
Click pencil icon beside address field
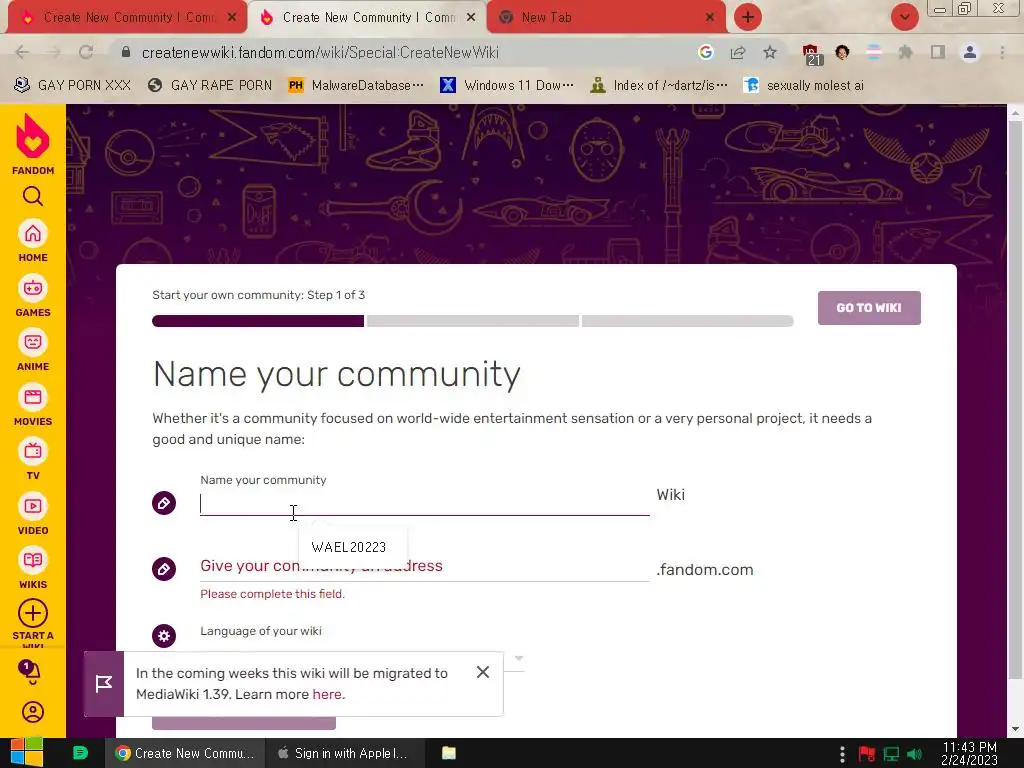[164, 569]
